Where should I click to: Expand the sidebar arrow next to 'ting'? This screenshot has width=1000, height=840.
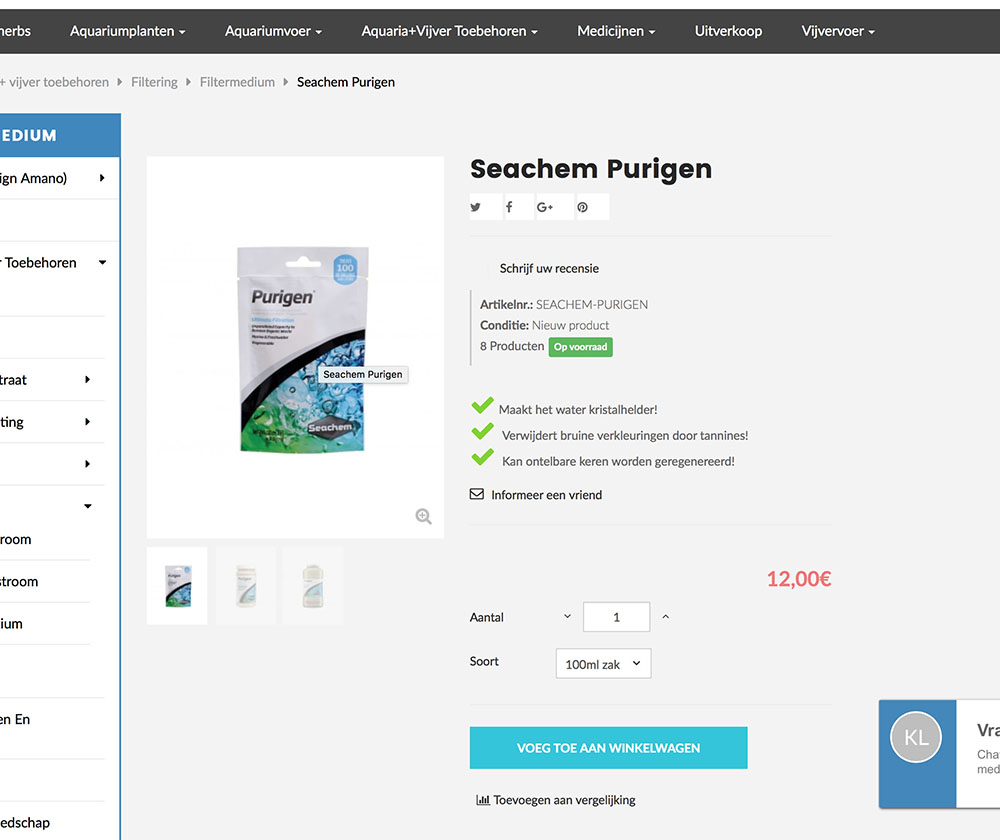(x=87, y=422)
